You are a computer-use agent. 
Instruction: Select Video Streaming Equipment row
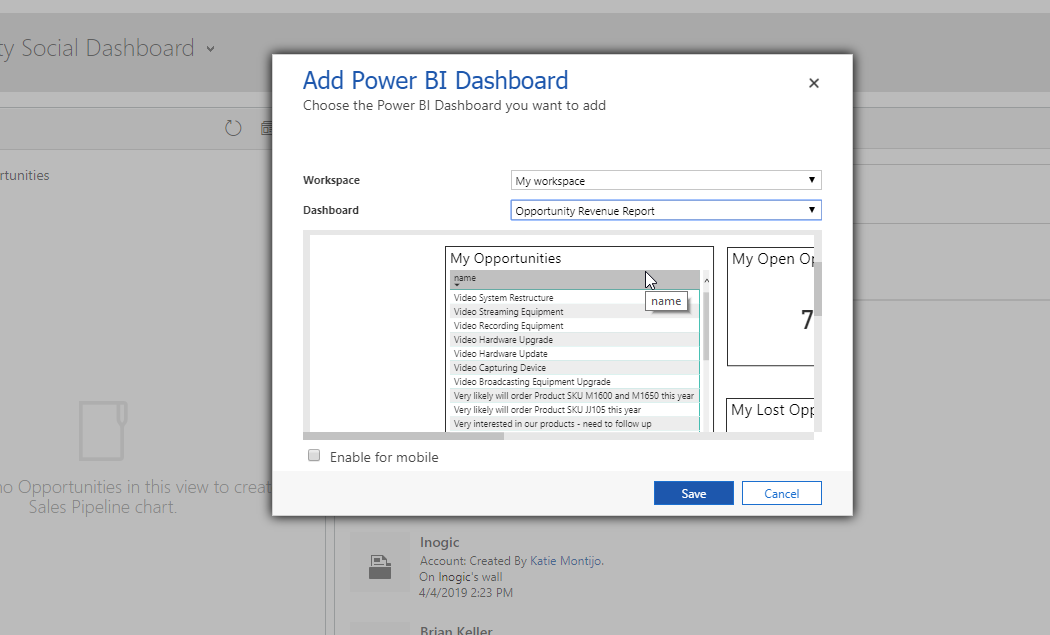575,311
